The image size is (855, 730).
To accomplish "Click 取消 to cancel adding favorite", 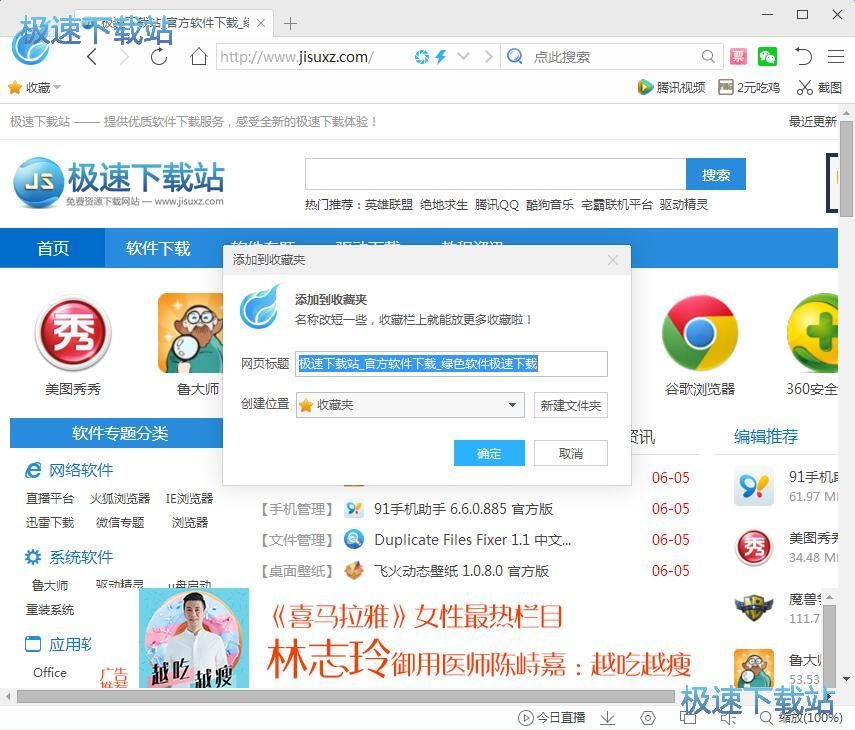I will tap(571, 453).
